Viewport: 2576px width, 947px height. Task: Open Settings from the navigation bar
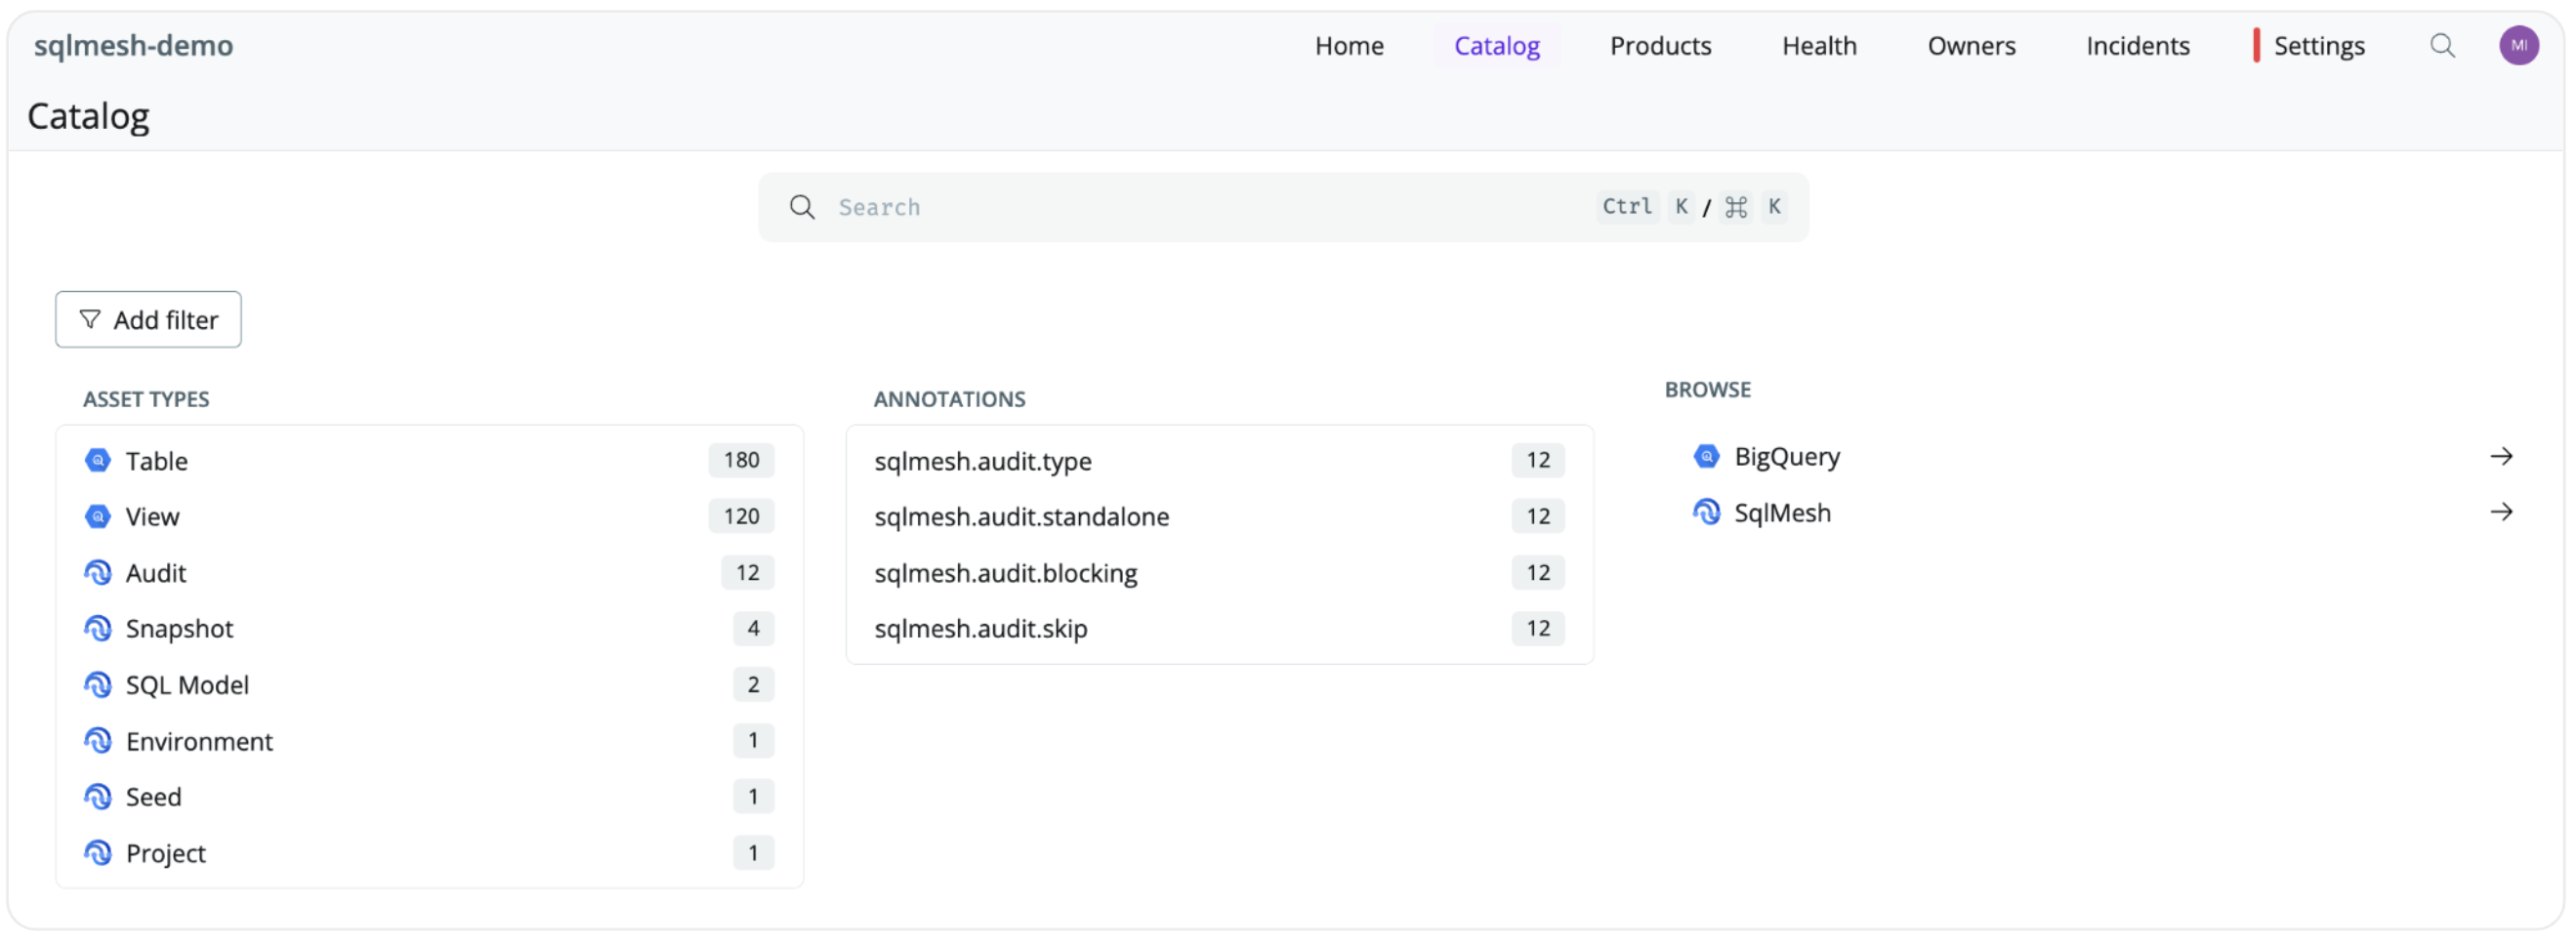(x=2318, y=46)
